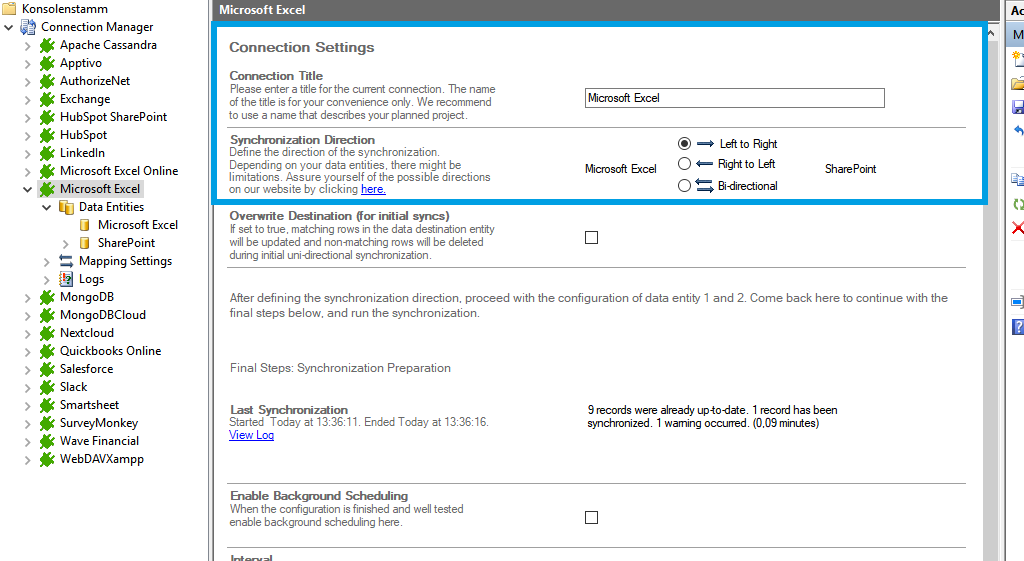The image size is (1024, 561).
Task: Click the Logs icon in the tree
Action: tap(66, 279)
